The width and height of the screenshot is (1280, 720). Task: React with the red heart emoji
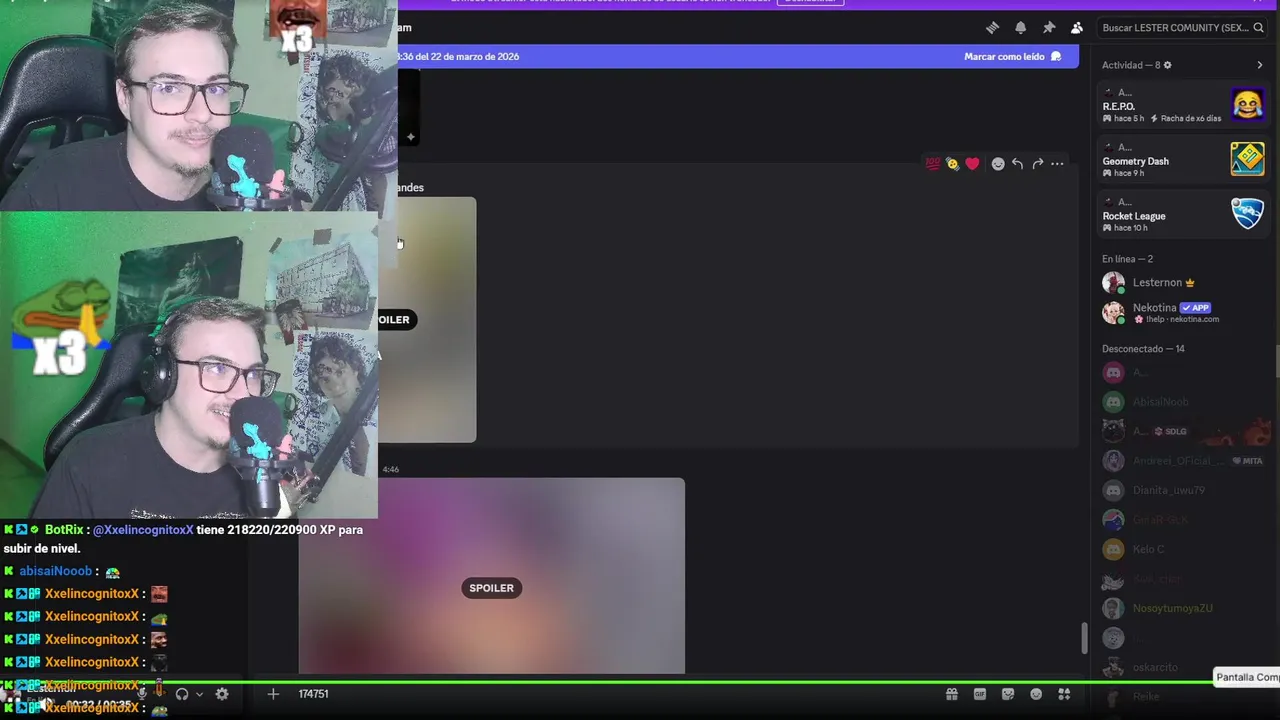(972, 164)
